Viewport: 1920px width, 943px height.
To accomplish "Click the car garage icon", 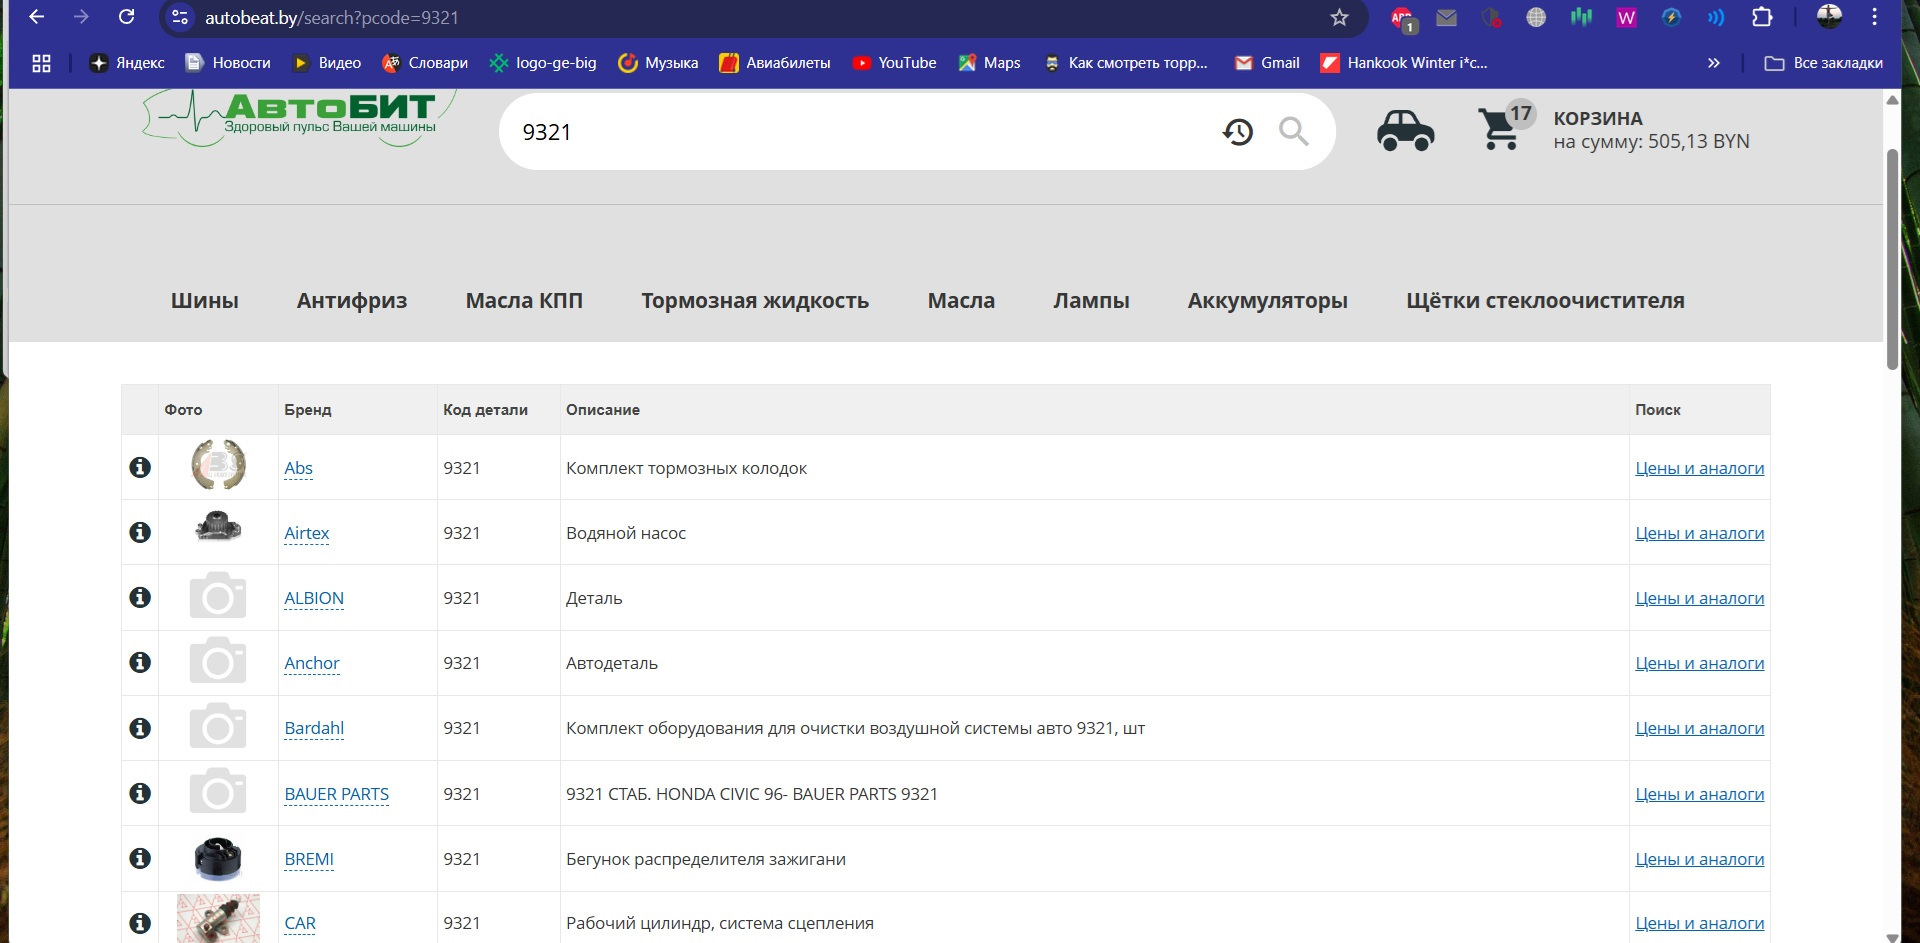I will point(1405,131).
